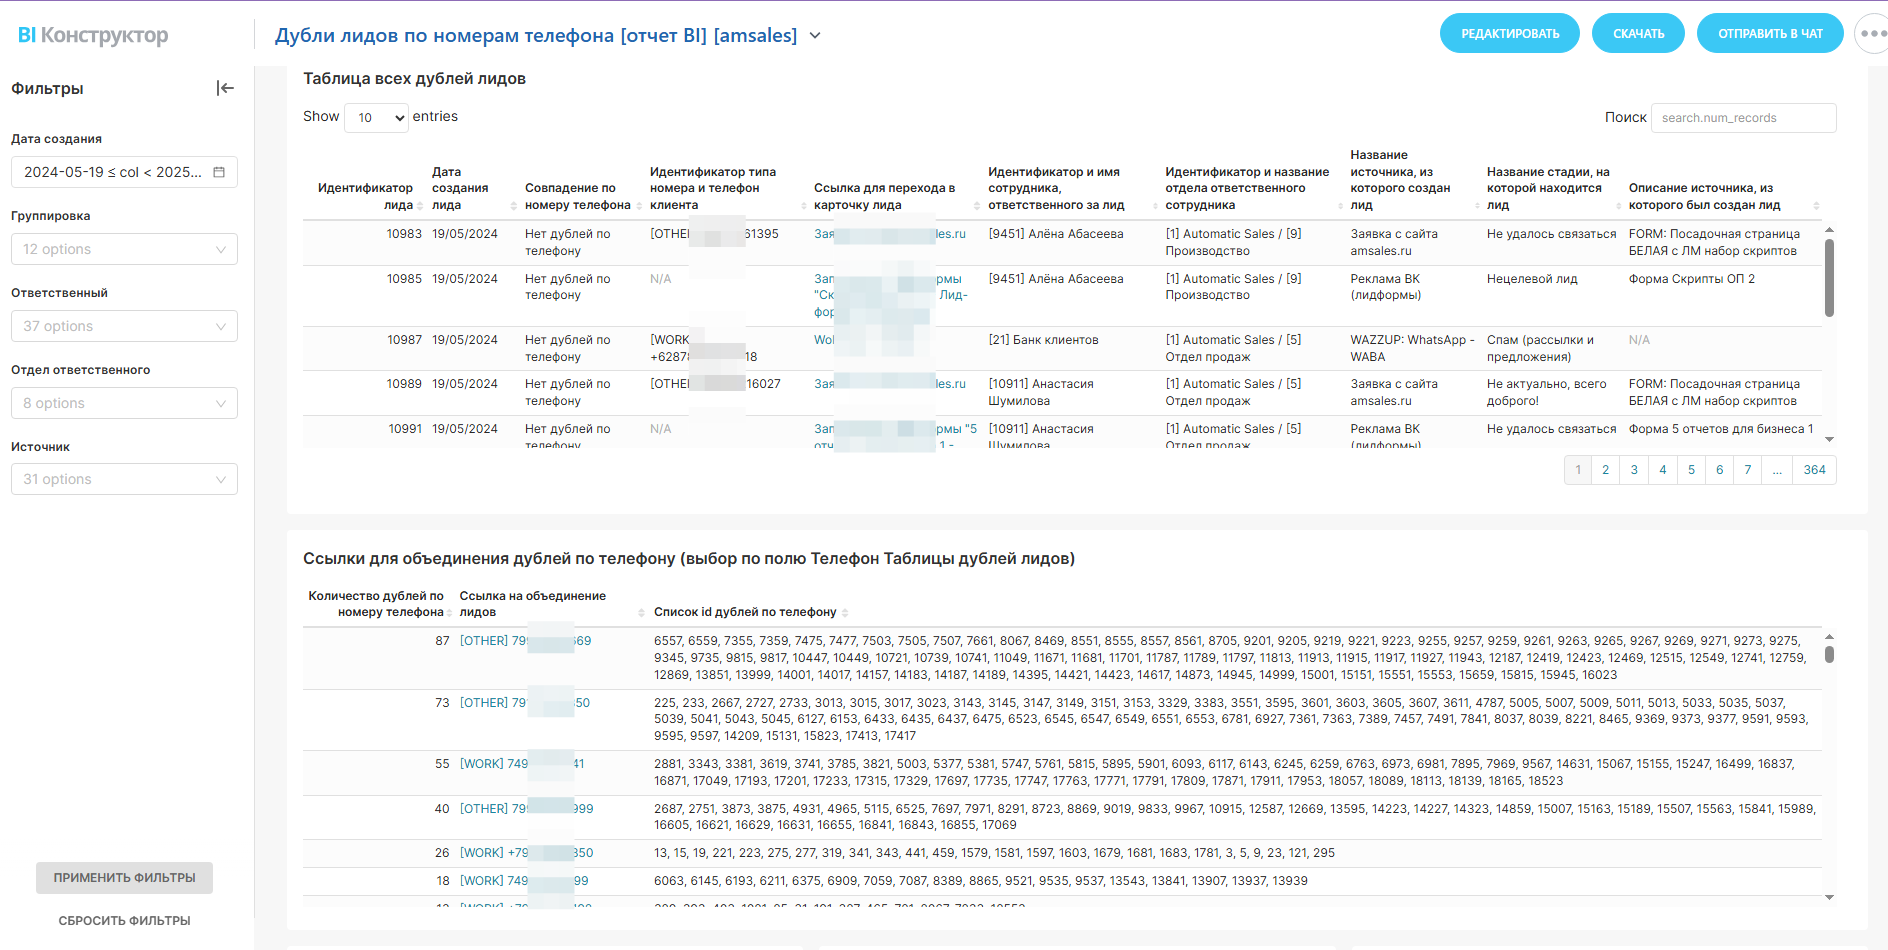The height and width of the screenshot is (950, 1888).
Task: Apply filters with ПРИМЕНИТЬ ФИЛЬТРЫ
Action: coord(124,878)
